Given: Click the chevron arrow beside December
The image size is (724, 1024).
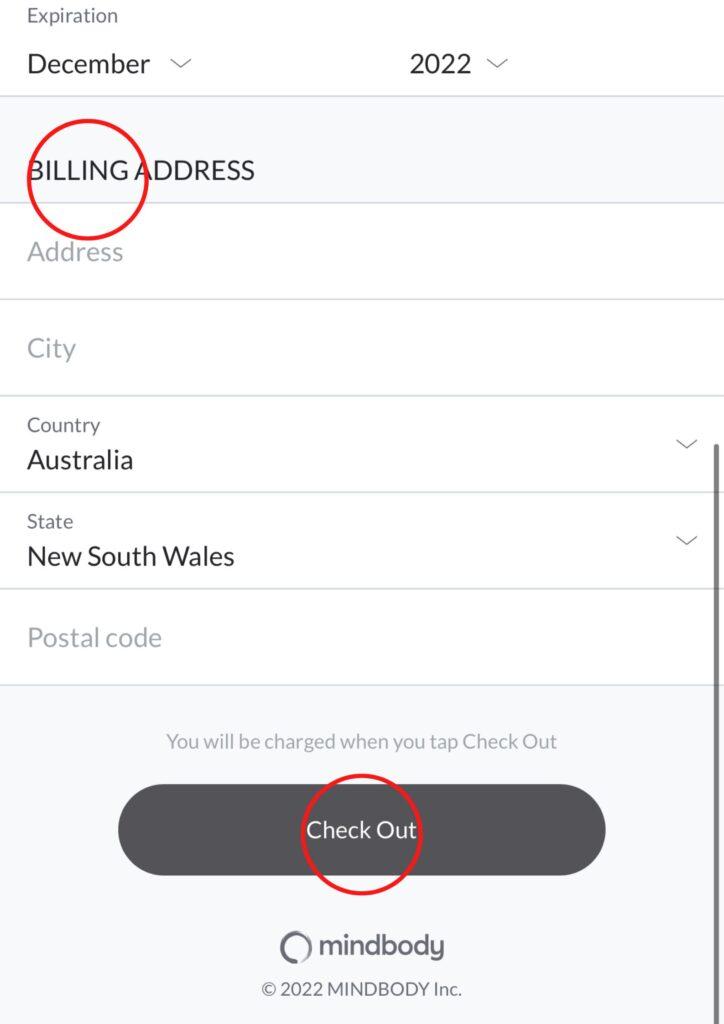Looking at the screenshot, I should pos(180,64).
